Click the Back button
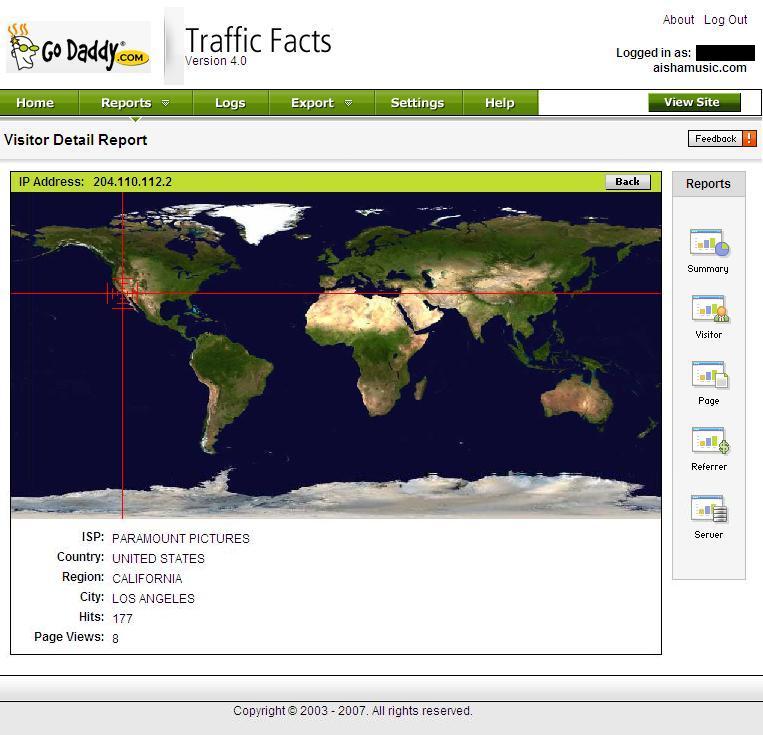763x735 pixels. click(x=628, y=182)
